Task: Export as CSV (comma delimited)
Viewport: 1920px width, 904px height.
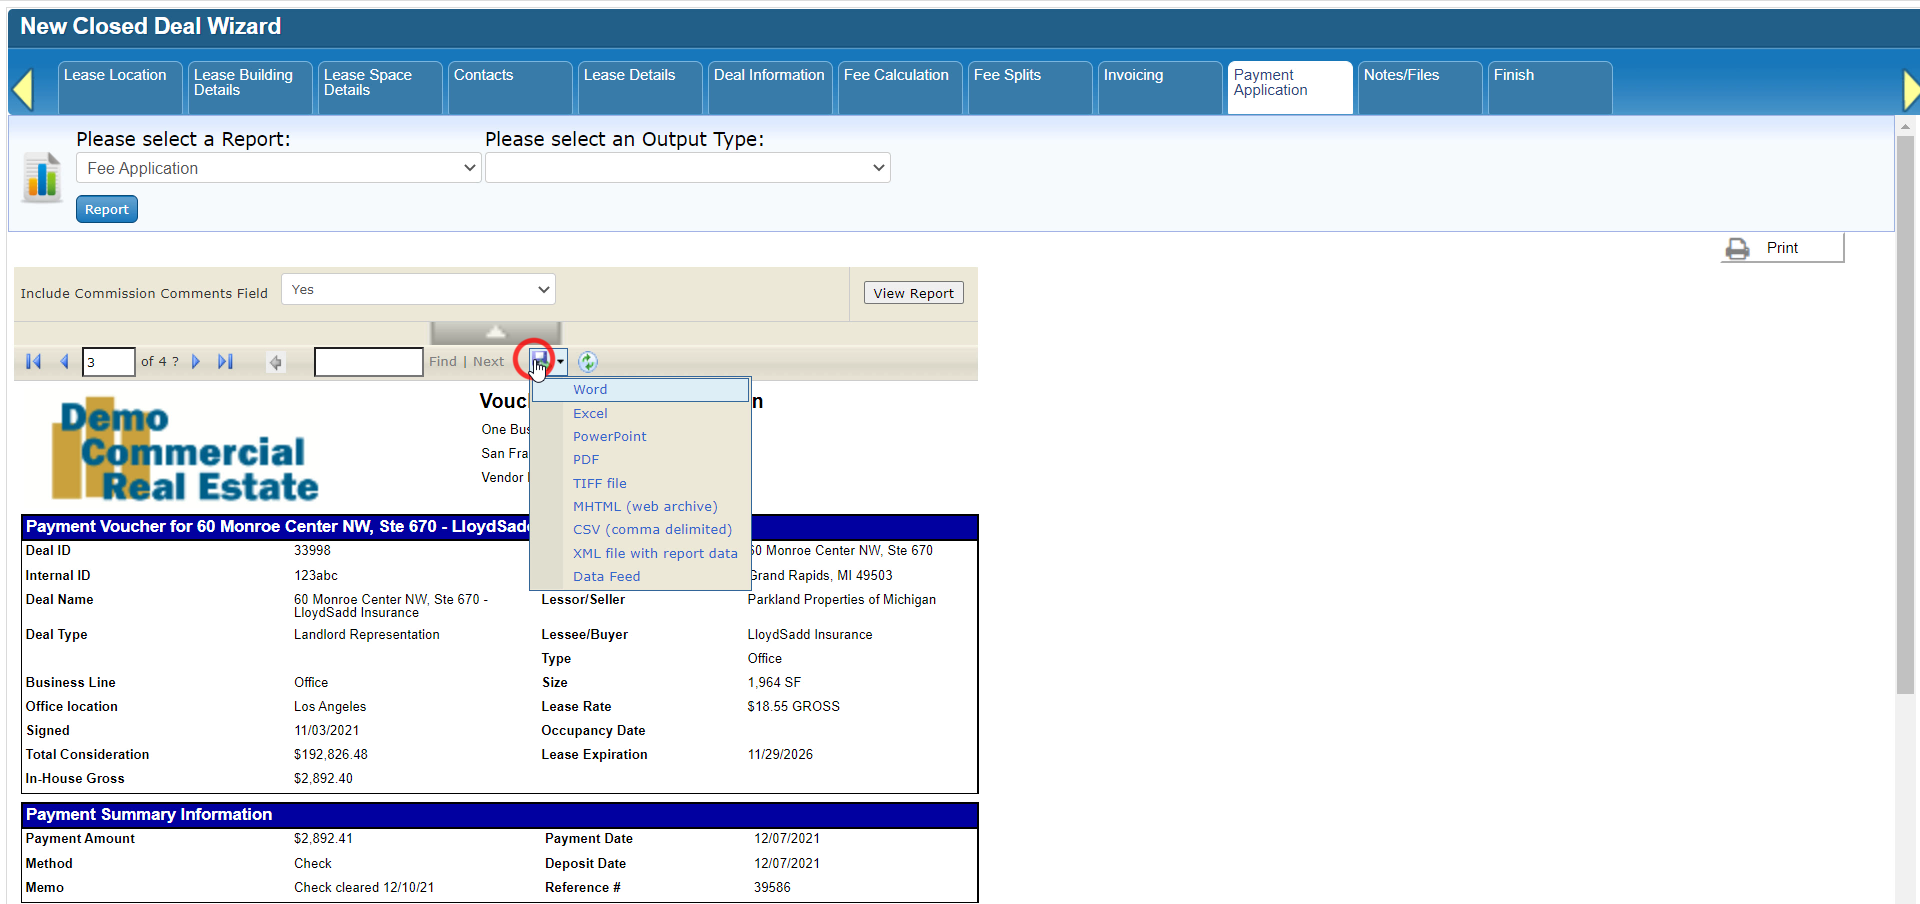Action: 652,530
